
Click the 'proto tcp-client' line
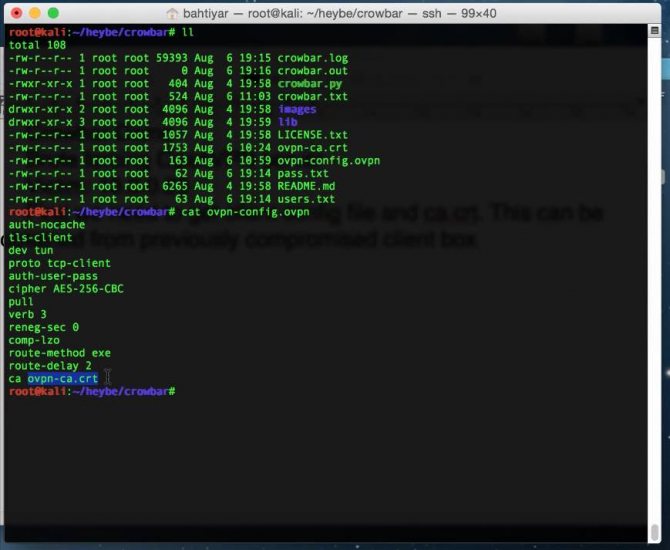(x=59, y=263)
